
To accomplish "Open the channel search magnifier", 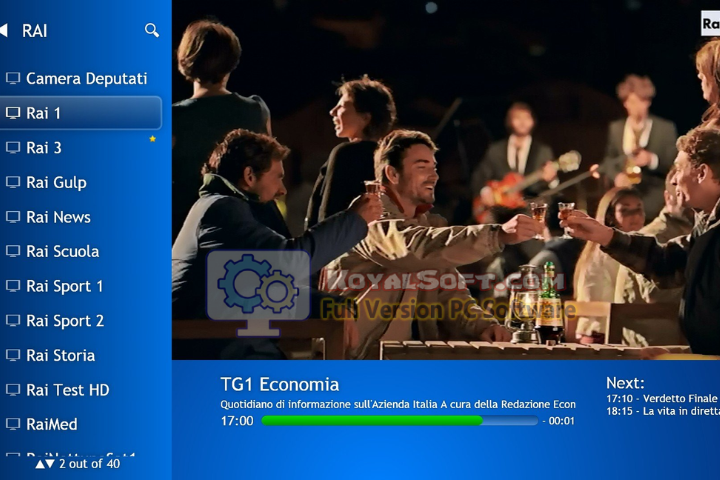I will [152, 30].
